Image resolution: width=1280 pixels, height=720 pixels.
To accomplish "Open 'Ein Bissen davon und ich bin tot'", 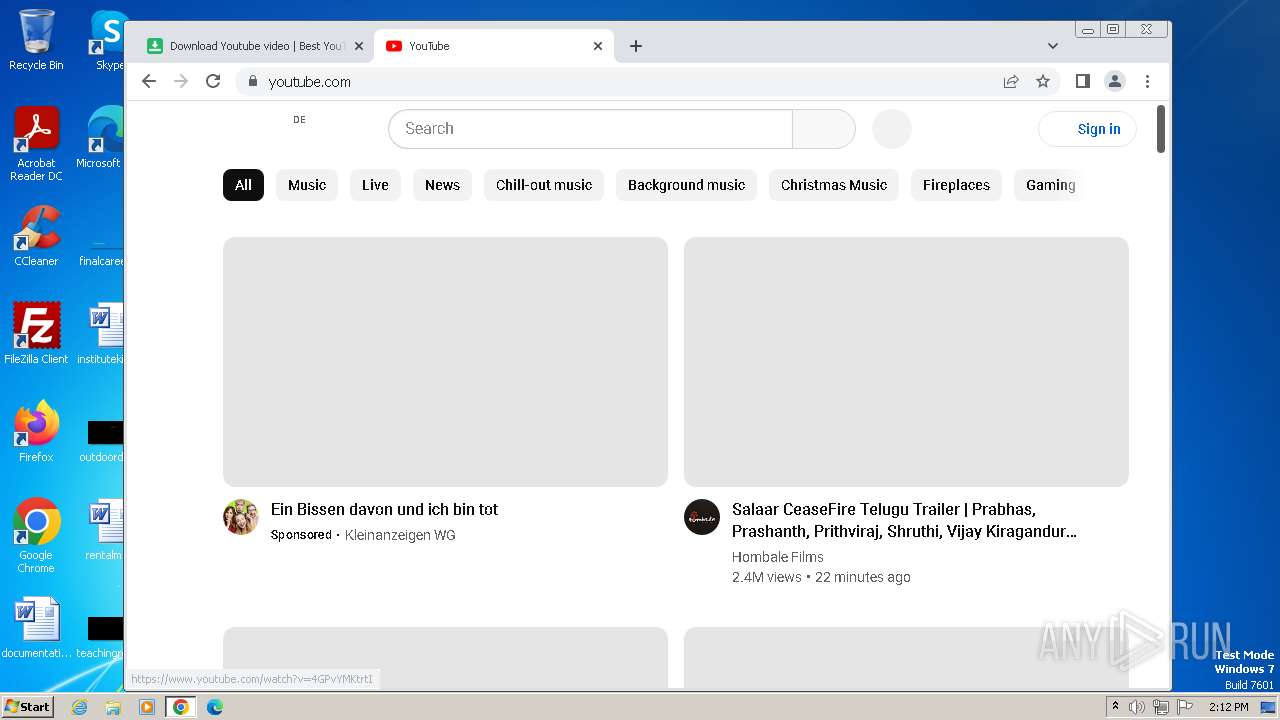I will [384, 509].
